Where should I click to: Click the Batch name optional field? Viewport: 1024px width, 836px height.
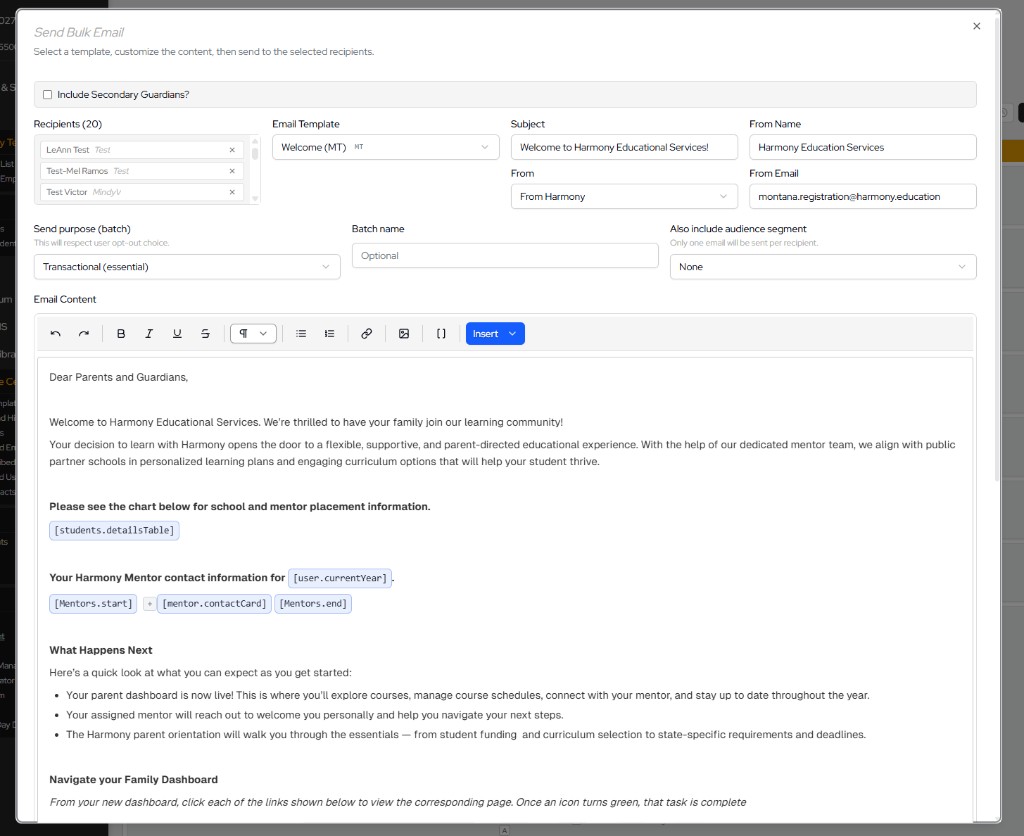pyautogui.click(x=505, y=255)
